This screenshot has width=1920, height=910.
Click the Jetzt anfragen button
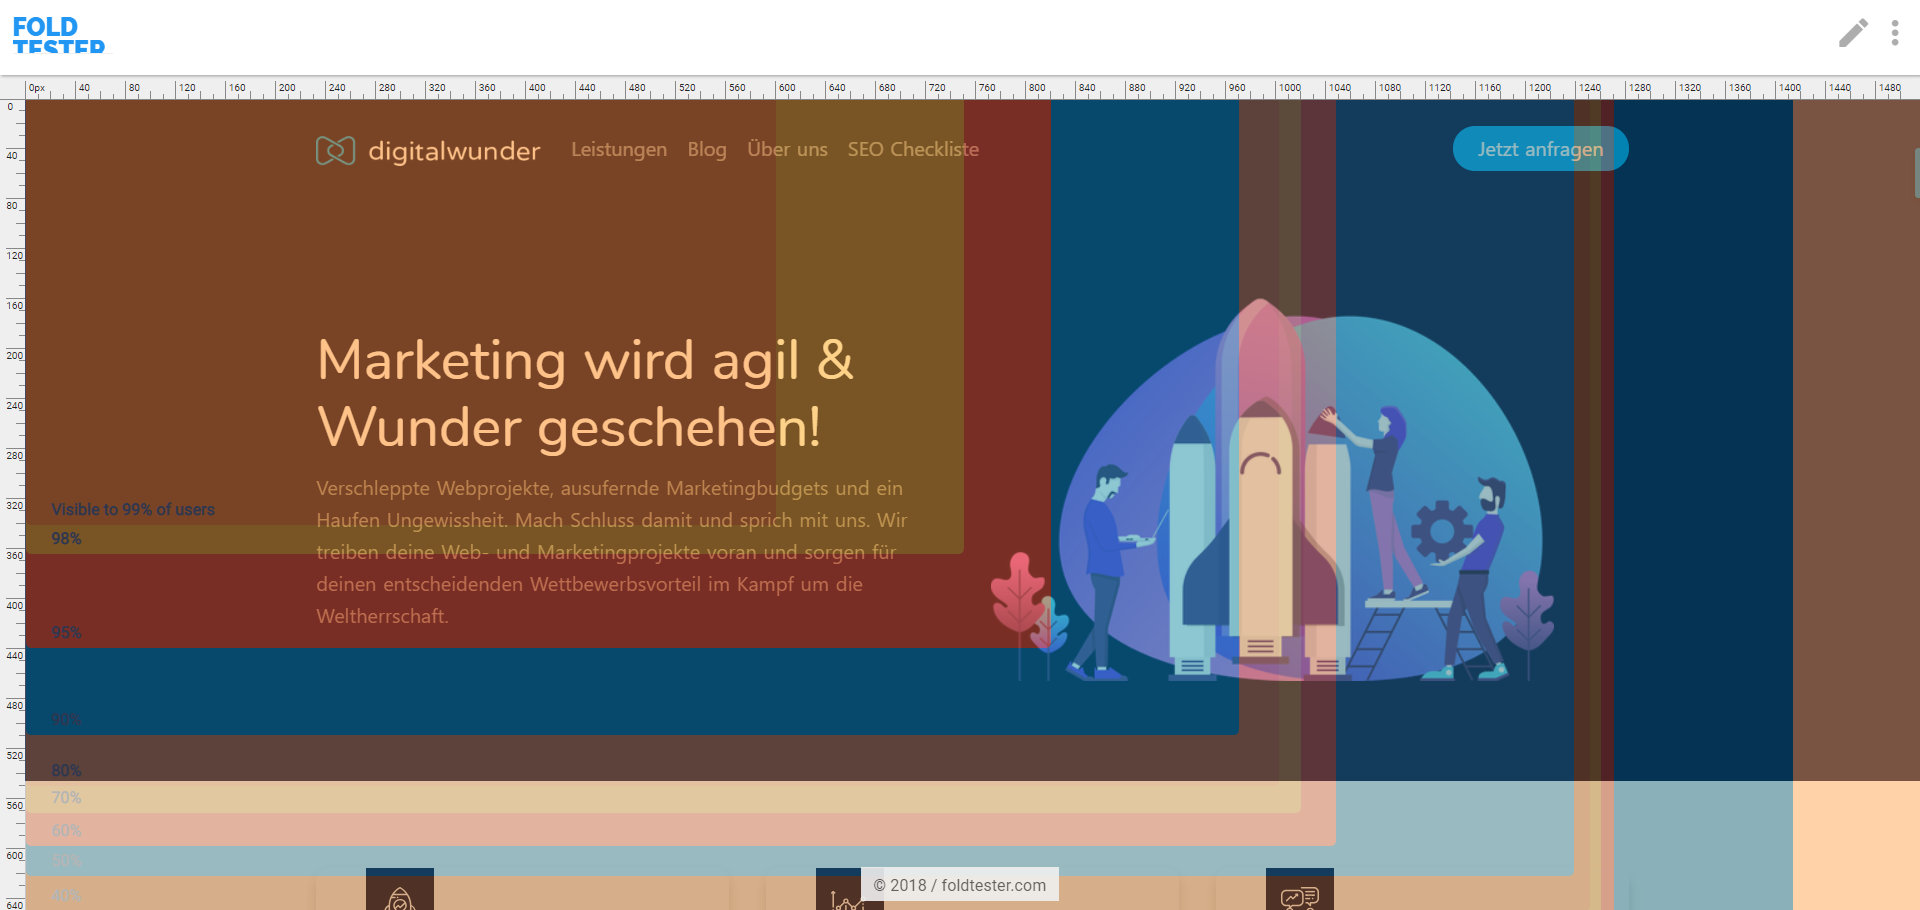(x=1540, y=149)
